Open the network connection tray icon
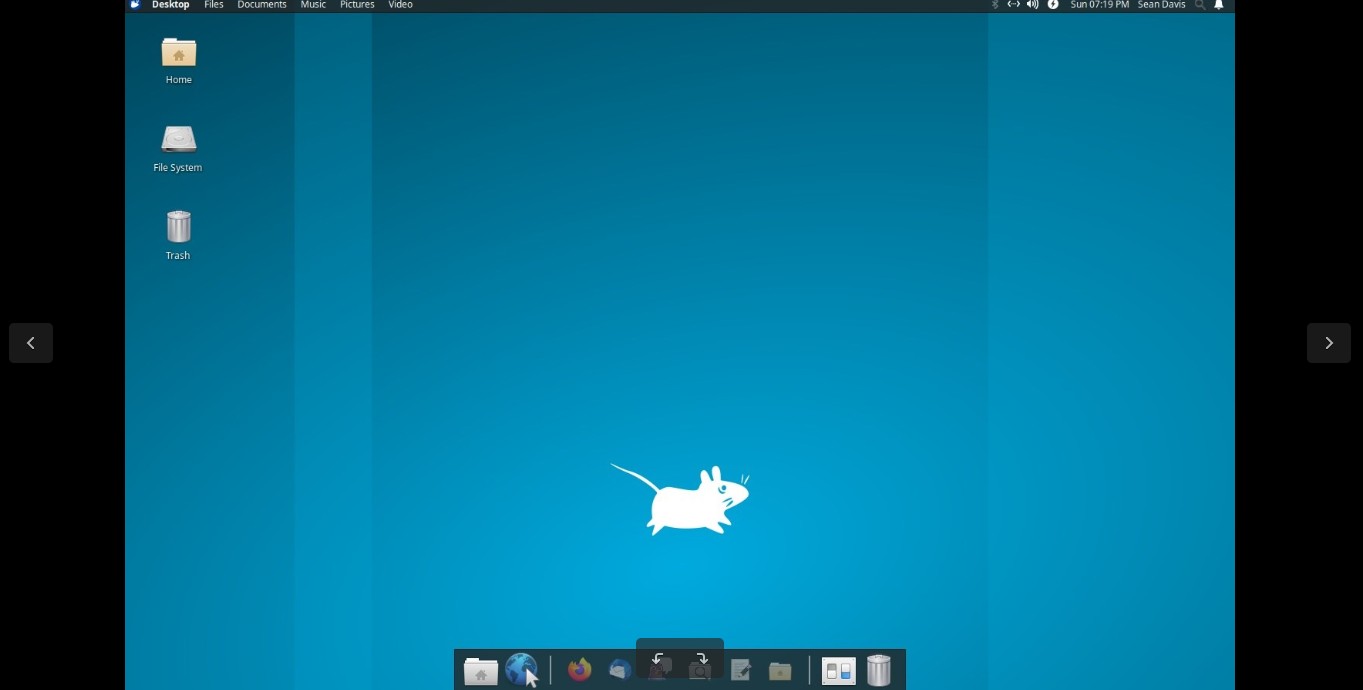 [1013, 5]
